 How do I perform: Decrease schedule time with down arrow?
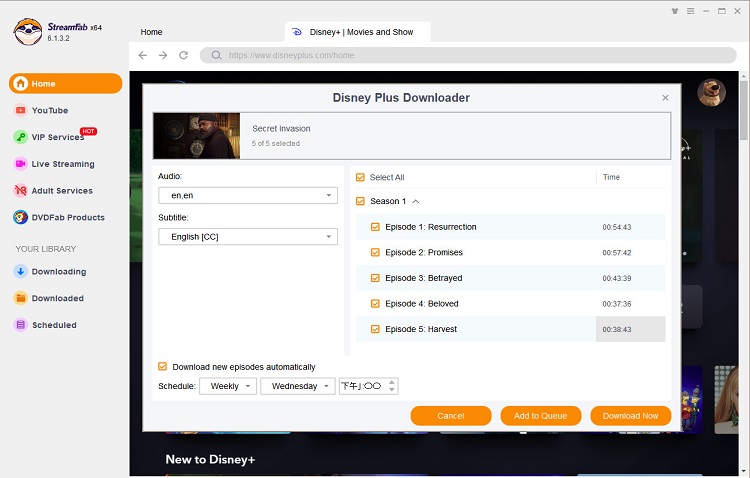pyautogui.click(x=392, y=389)
